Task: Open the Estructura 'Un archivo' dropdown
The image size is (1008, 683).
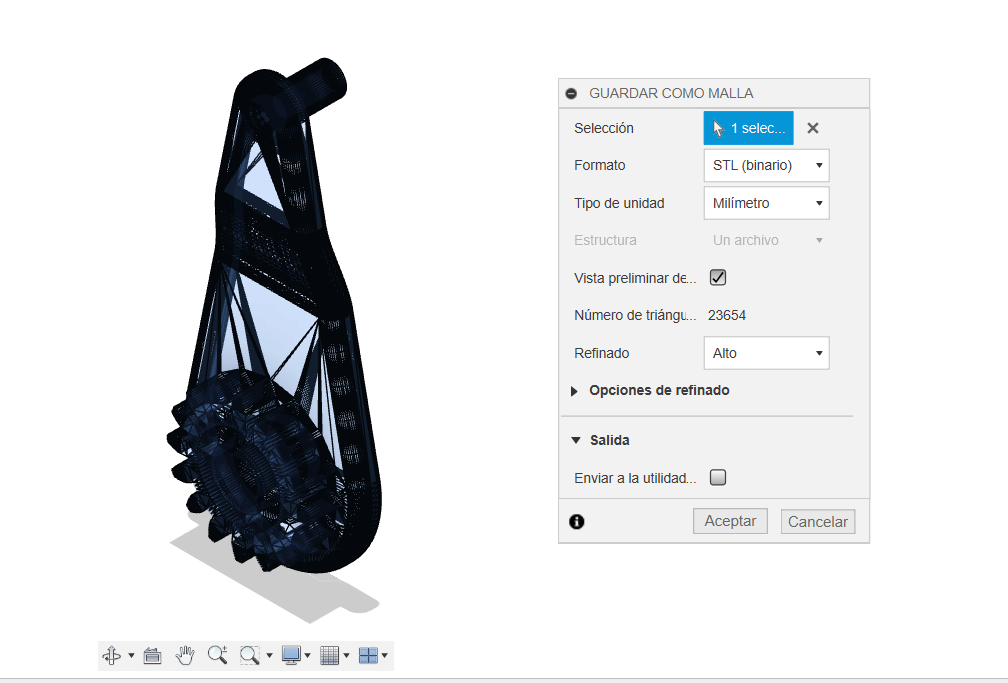Action: (x=766, y=240)
